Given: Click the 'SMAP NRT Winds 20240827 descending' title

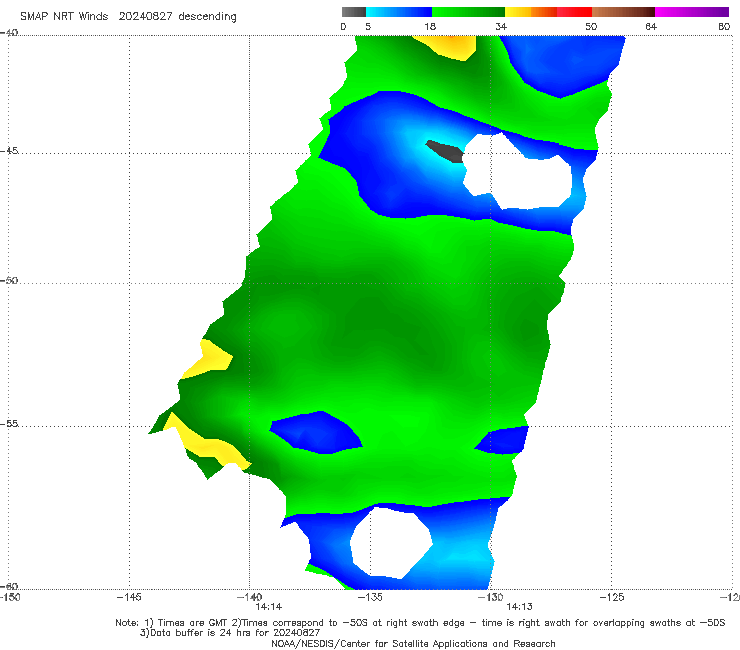Looking at the screenshot, I should coord(128,17).
